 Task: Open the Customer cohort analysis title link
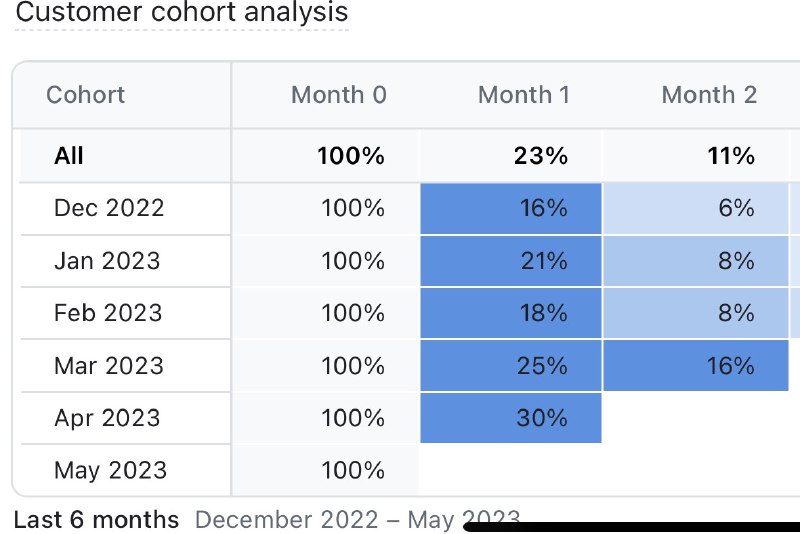click(x=183, y=13)
